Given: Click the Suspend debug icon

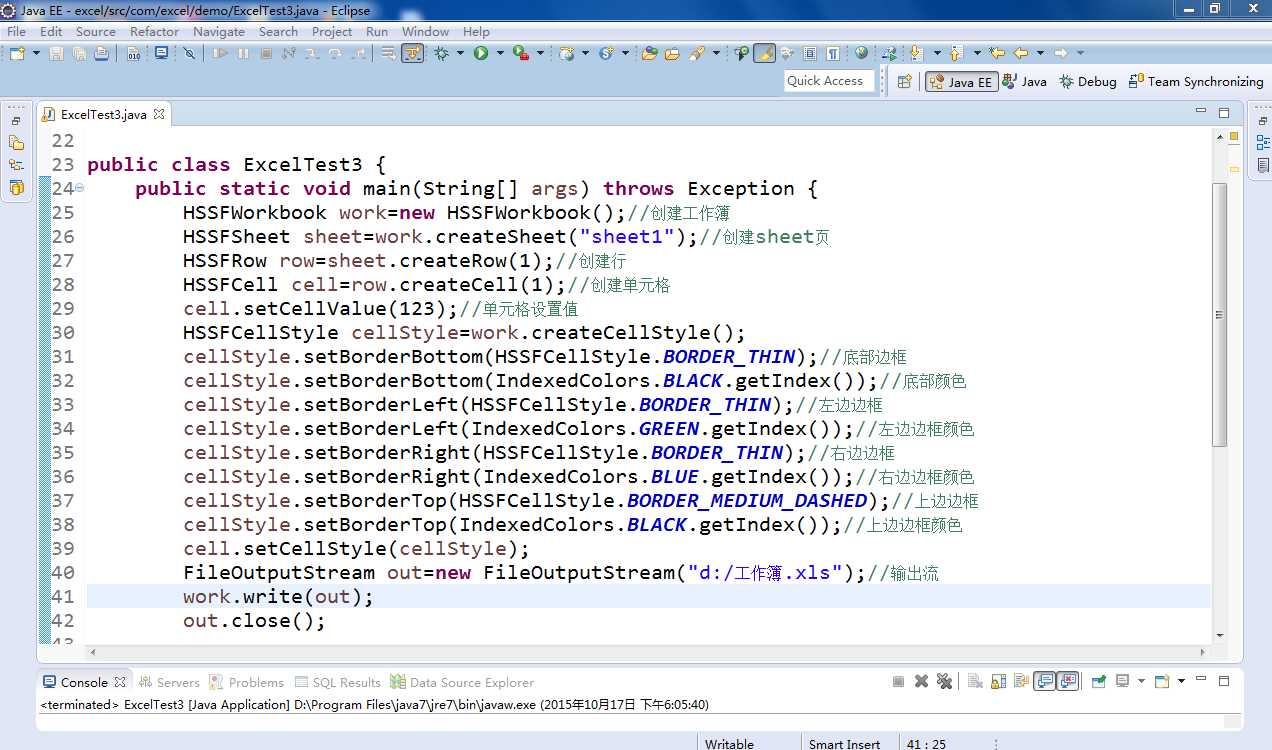Looking at the screenshot, I should point(242,53).
